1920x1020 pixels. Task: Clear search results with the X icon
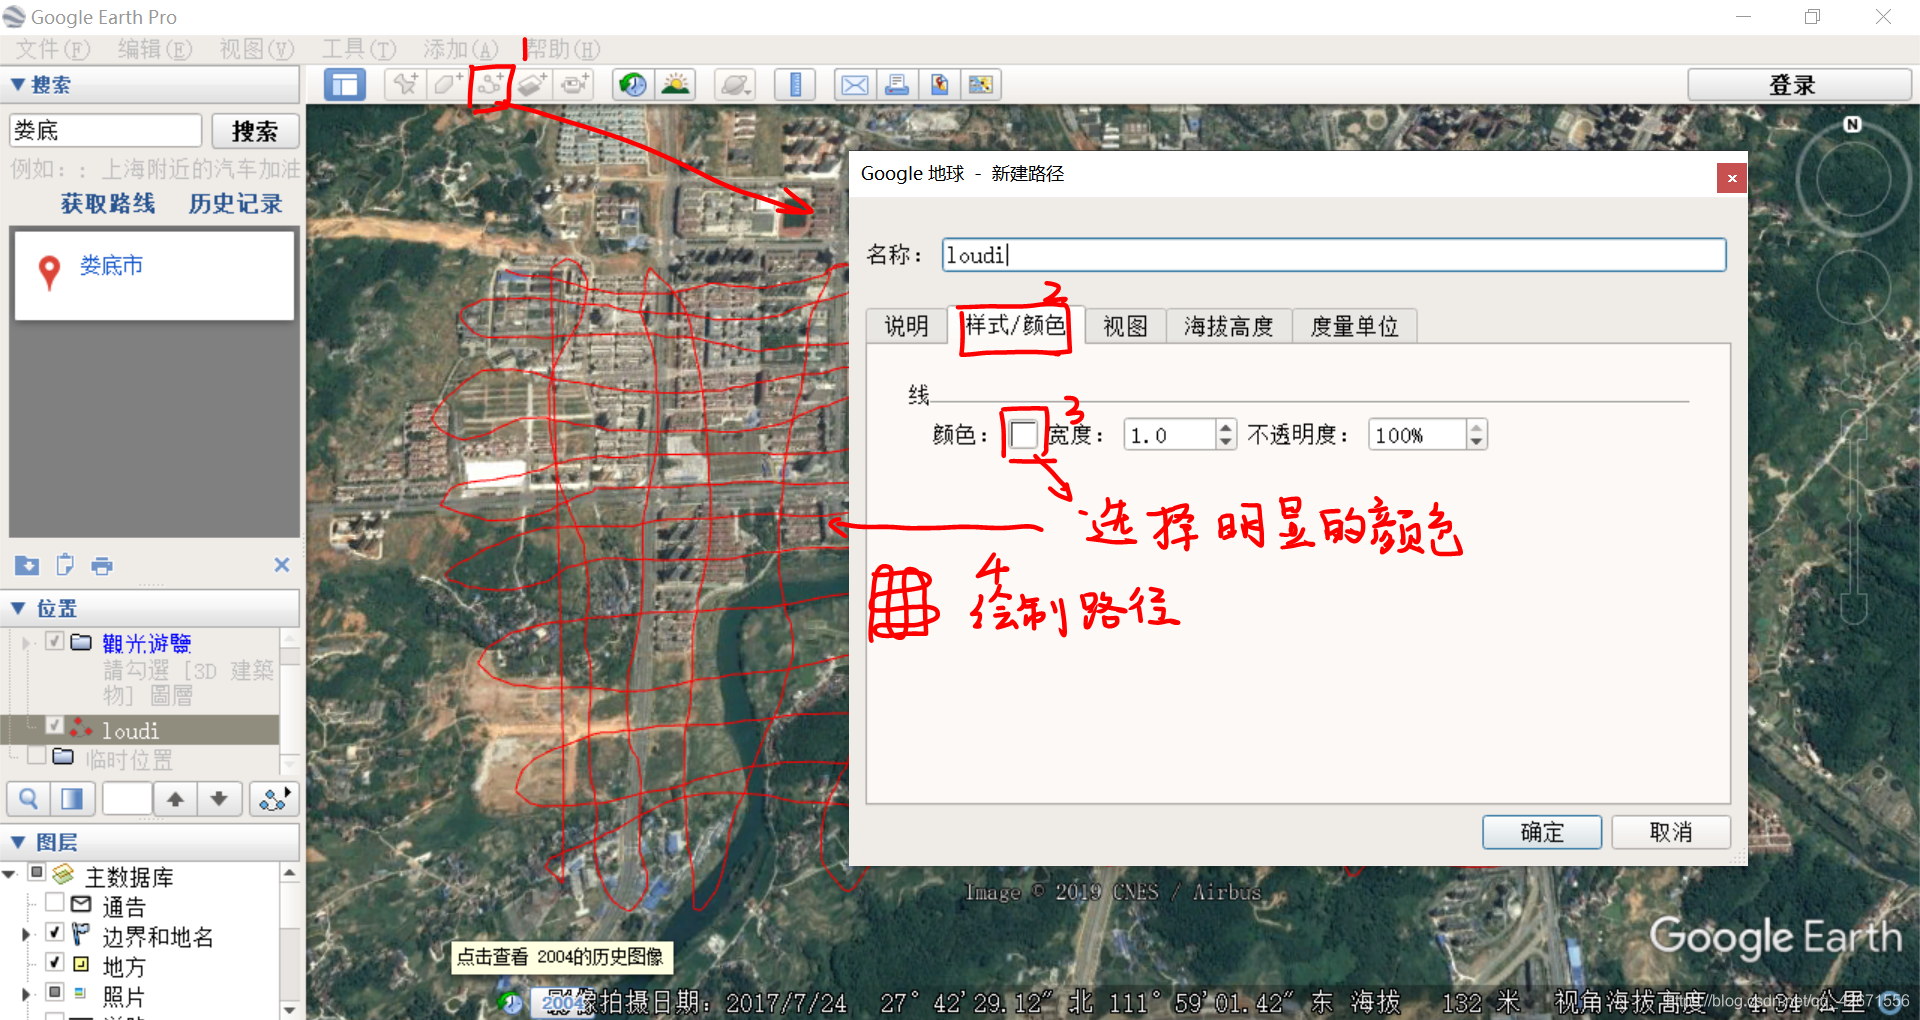pyautogui.click(x=282, y=565)
